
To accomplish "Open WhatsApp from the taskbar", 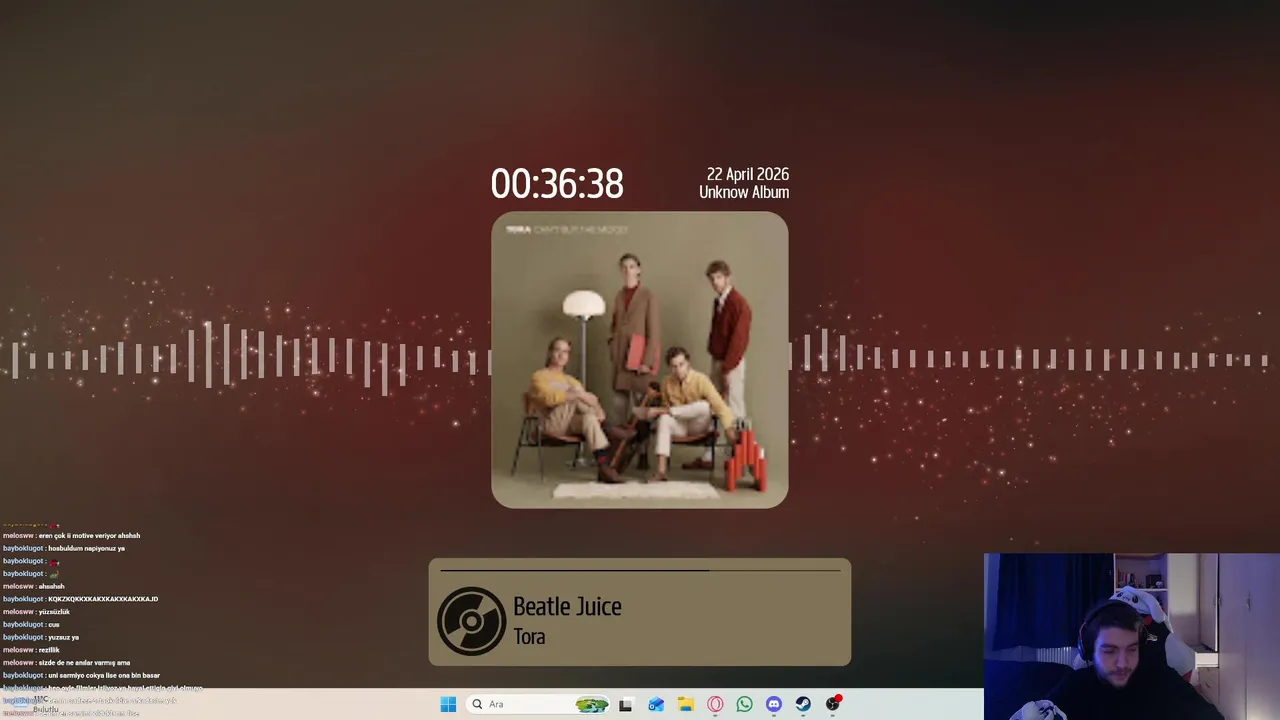I will 744,704.
